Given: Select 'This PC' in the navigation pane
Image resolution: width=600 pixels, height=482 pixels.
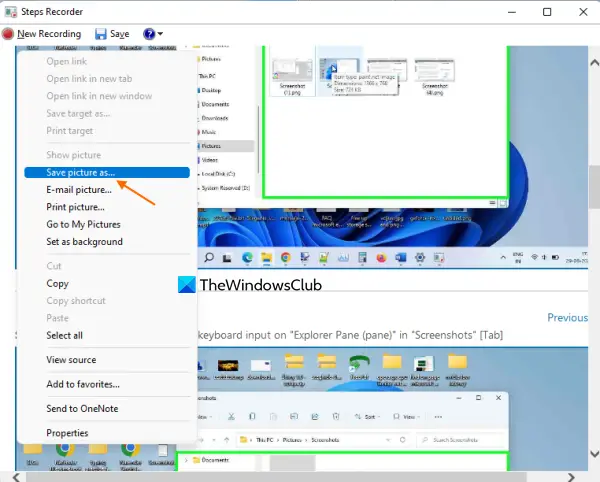Looking at the screenshot, I should (207, 76).
